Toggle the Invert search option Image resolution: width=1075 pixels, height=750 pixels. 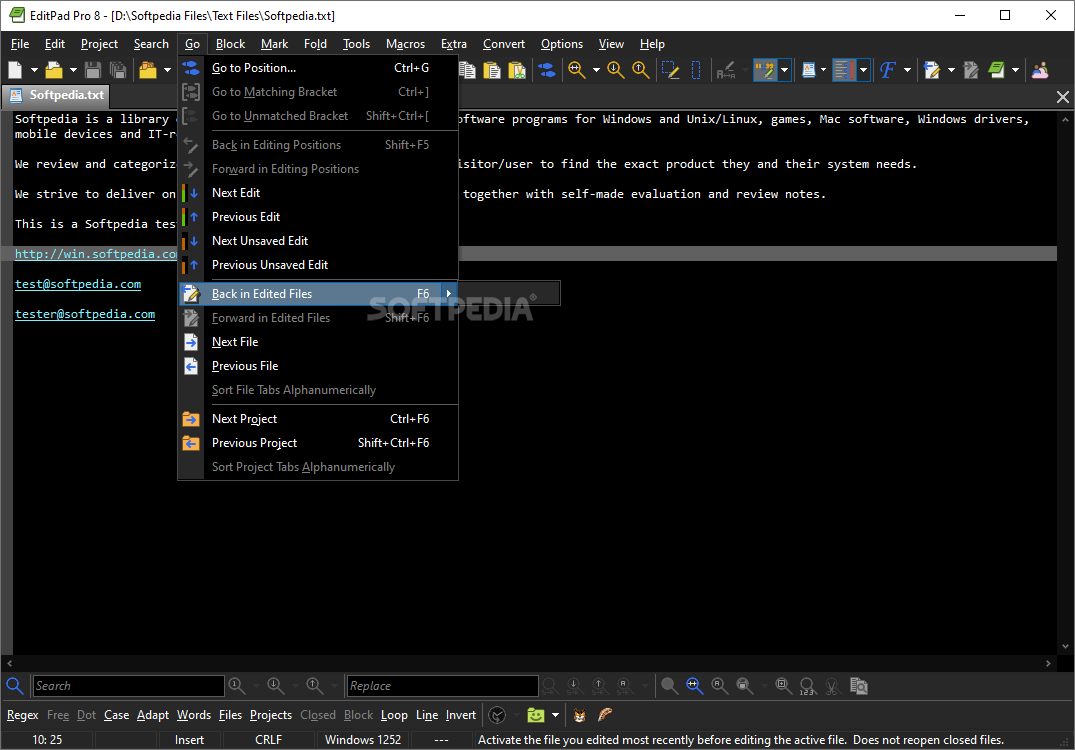pos(461,715)
